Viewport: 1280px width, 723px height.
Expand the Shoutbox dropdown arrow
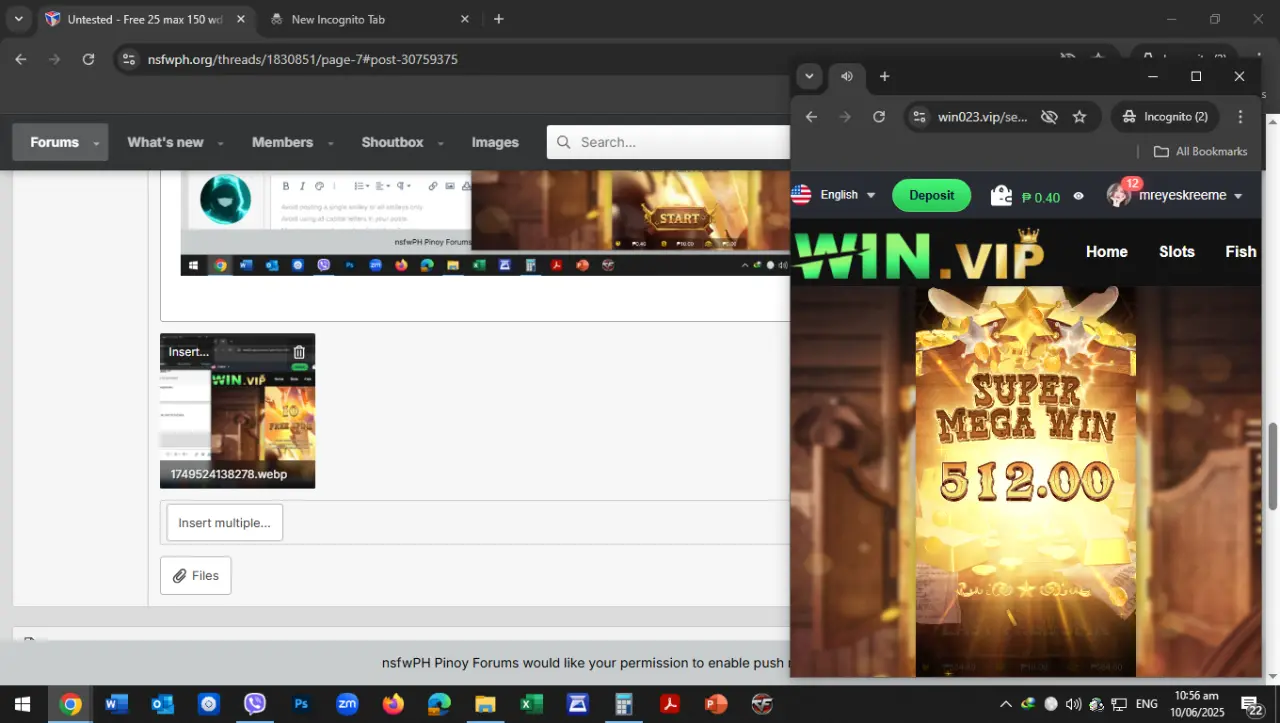pyautogui.click(x=440, y=143)
